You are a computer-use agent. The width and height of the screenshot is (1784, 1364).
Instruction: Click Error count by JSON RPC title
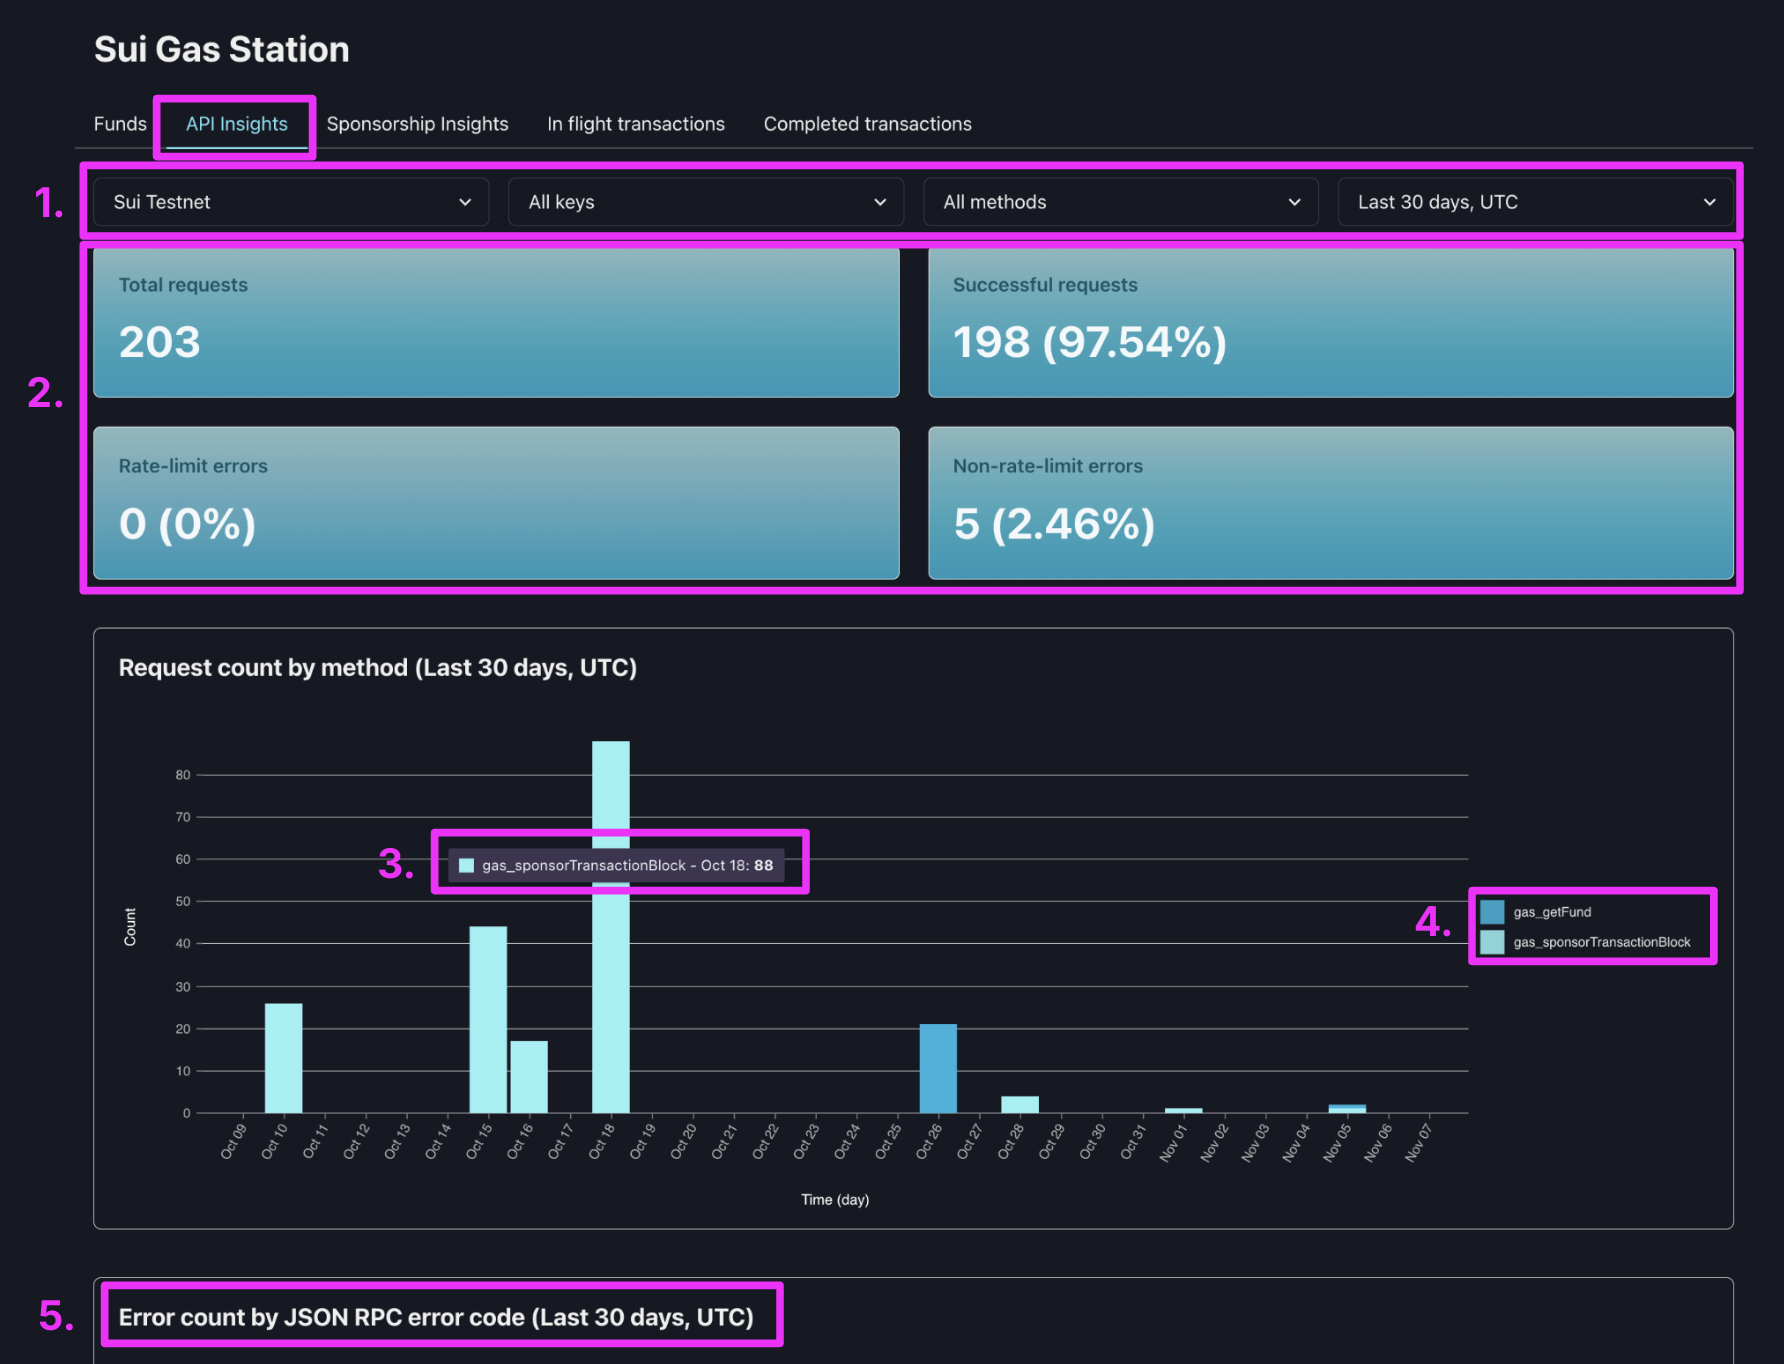click(436, 1317)
